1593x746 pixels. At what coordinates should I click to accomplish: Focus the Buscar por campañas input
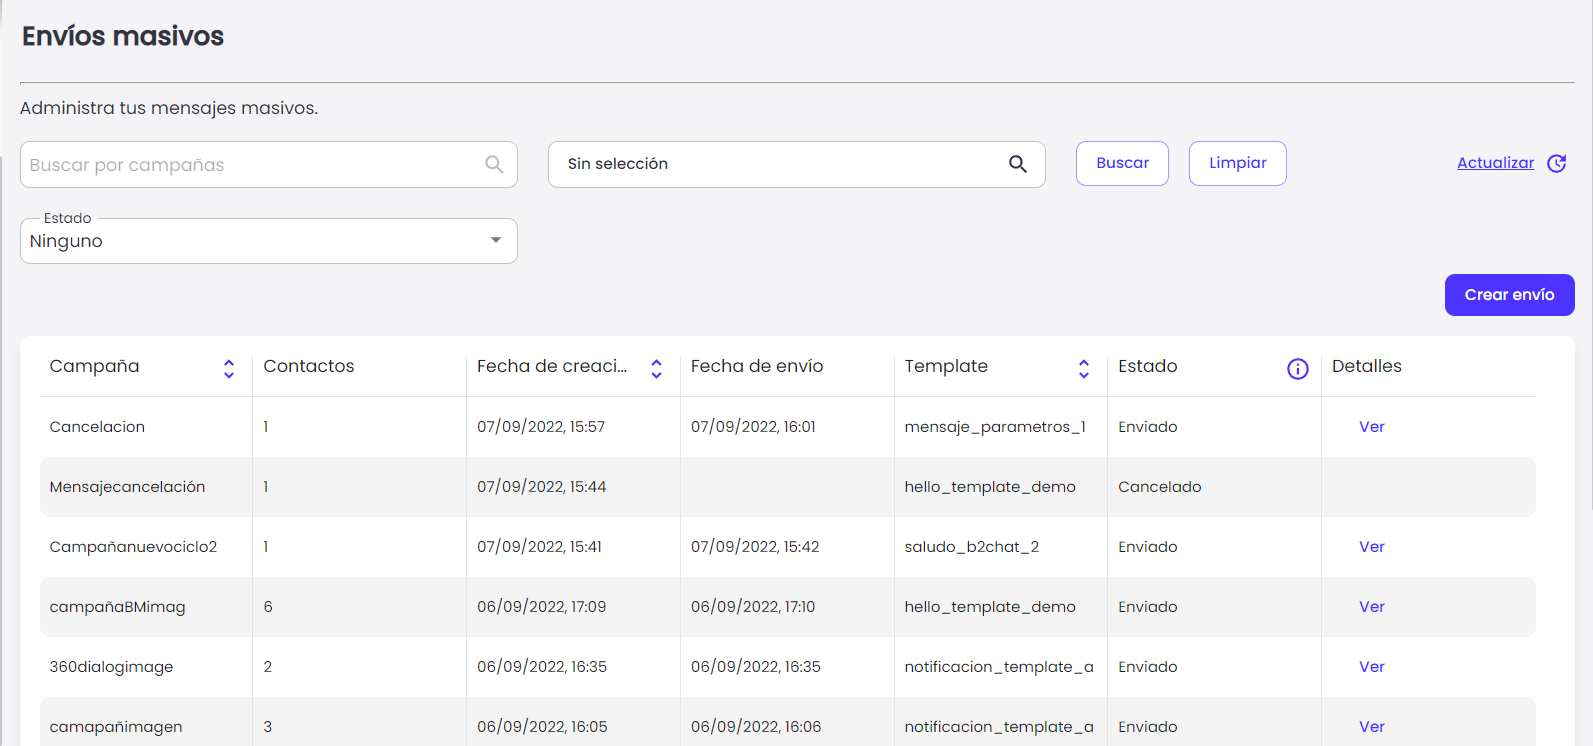pyautogui.click(x=250, y=165)
